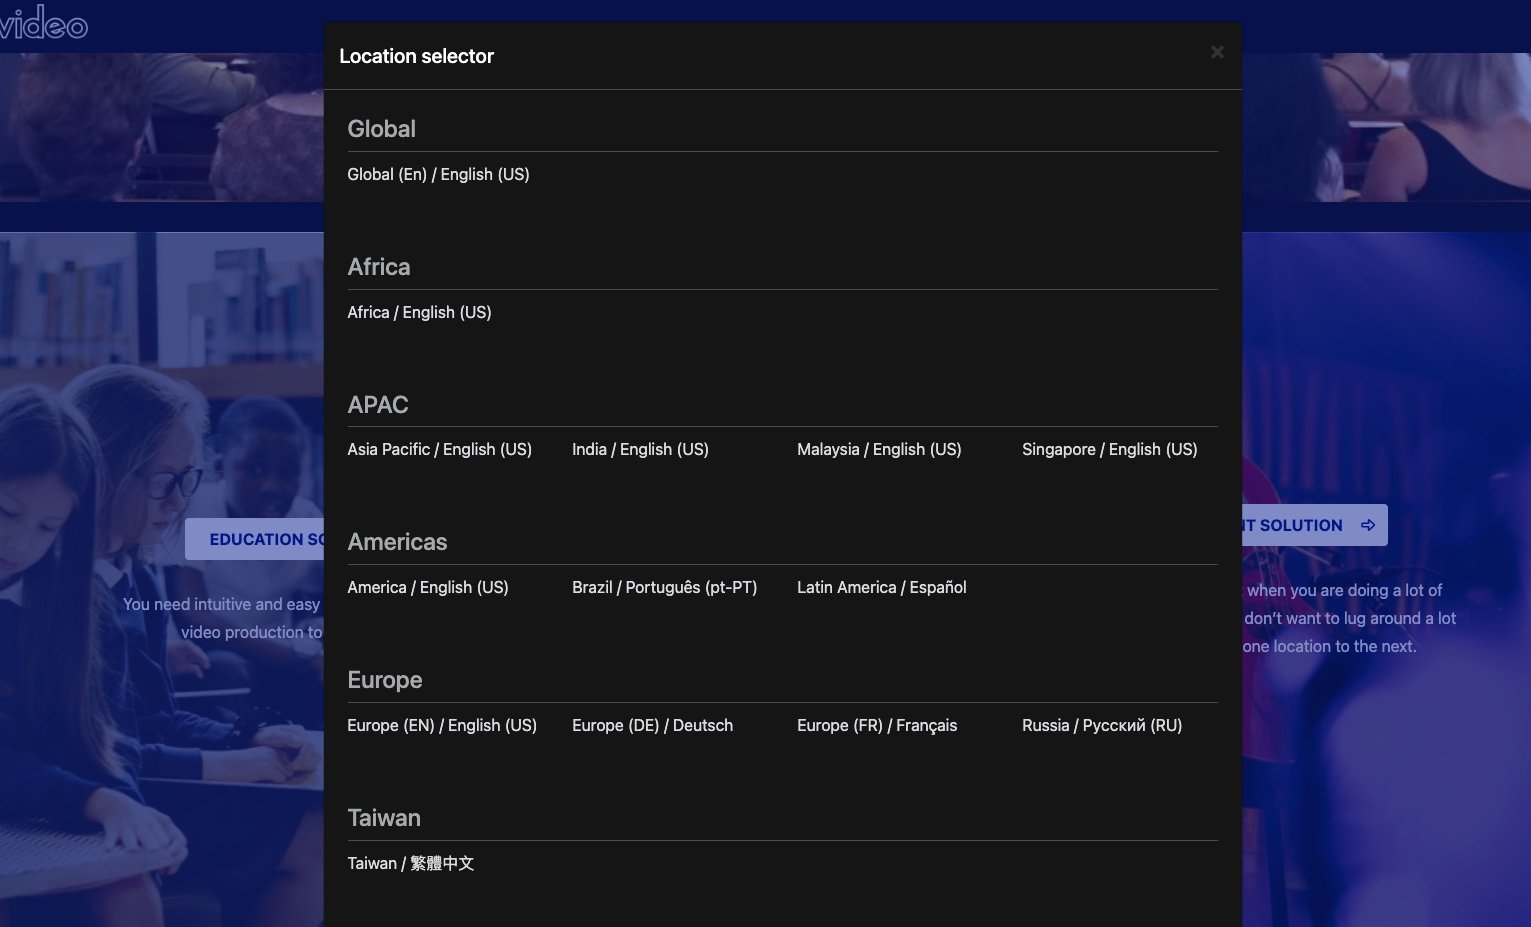Pick India / English (US) region
The image size is (1531, 927).
click(x=640, y=449)
